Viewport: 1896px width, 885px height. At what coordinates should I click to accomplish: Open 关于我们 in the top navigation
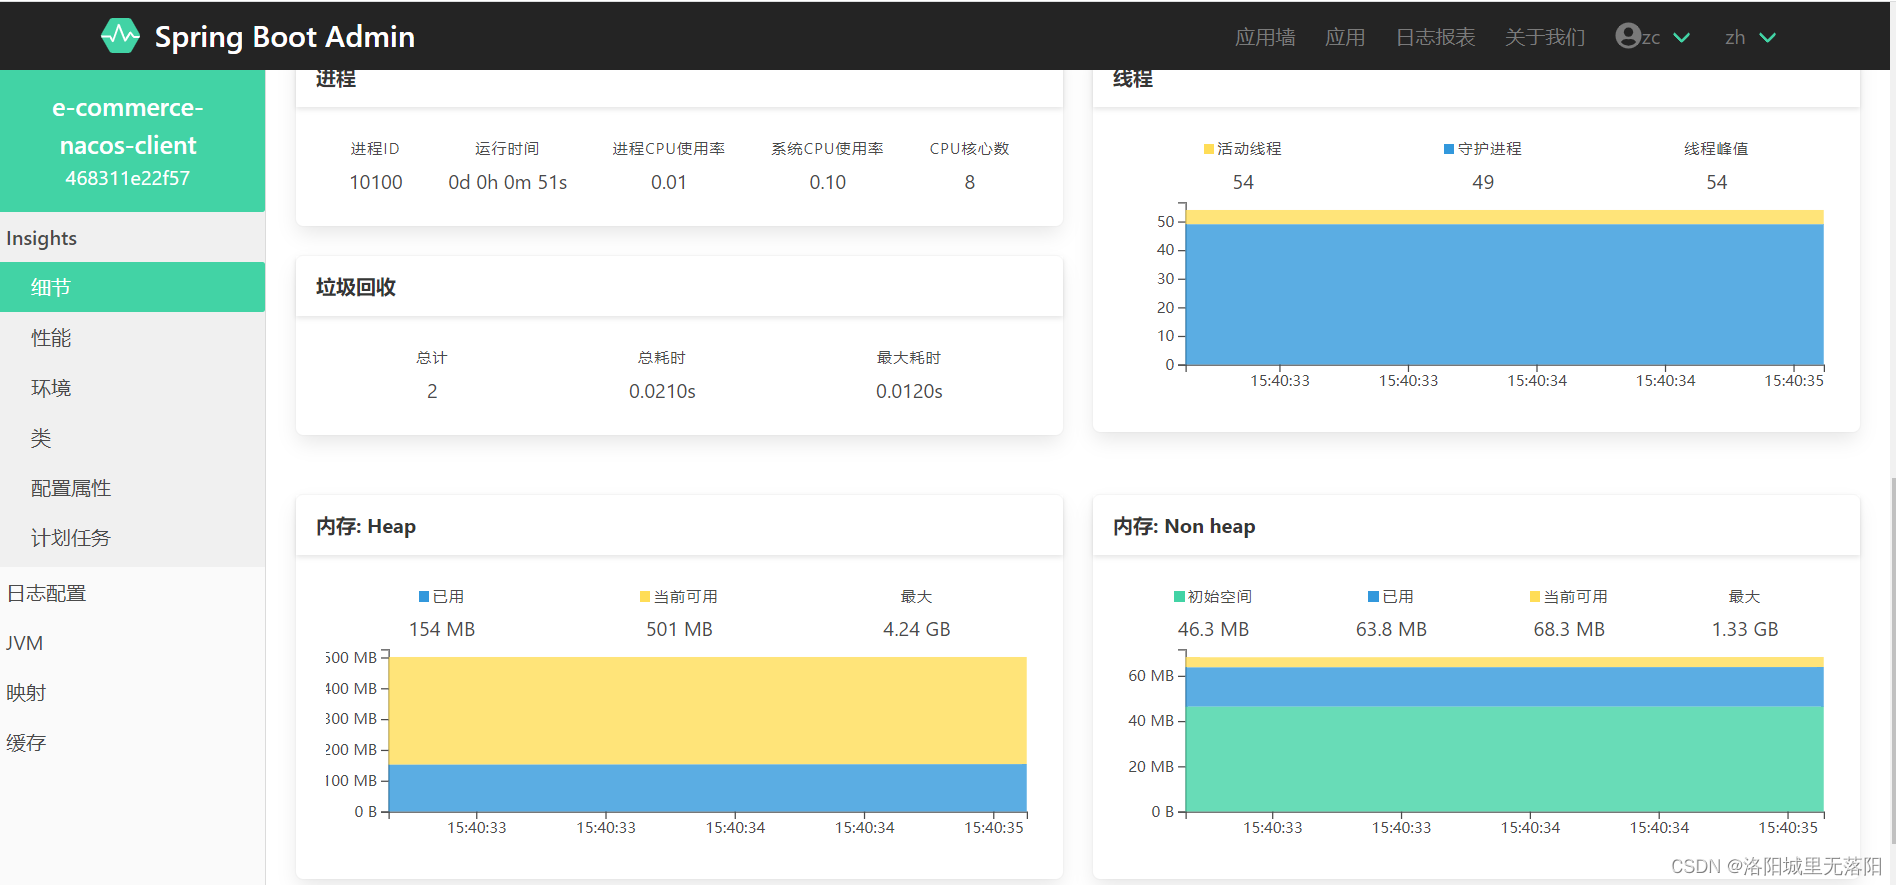tap(1545, 37)
